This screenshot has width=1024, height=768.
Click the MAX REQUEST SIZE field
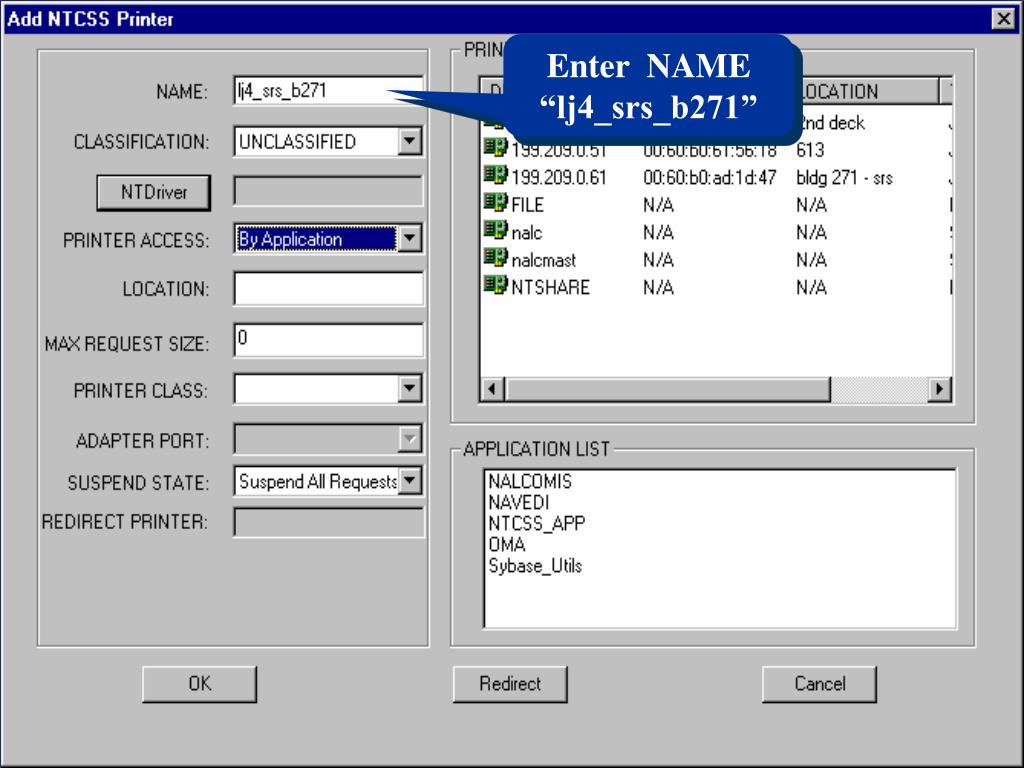[328, 340]
